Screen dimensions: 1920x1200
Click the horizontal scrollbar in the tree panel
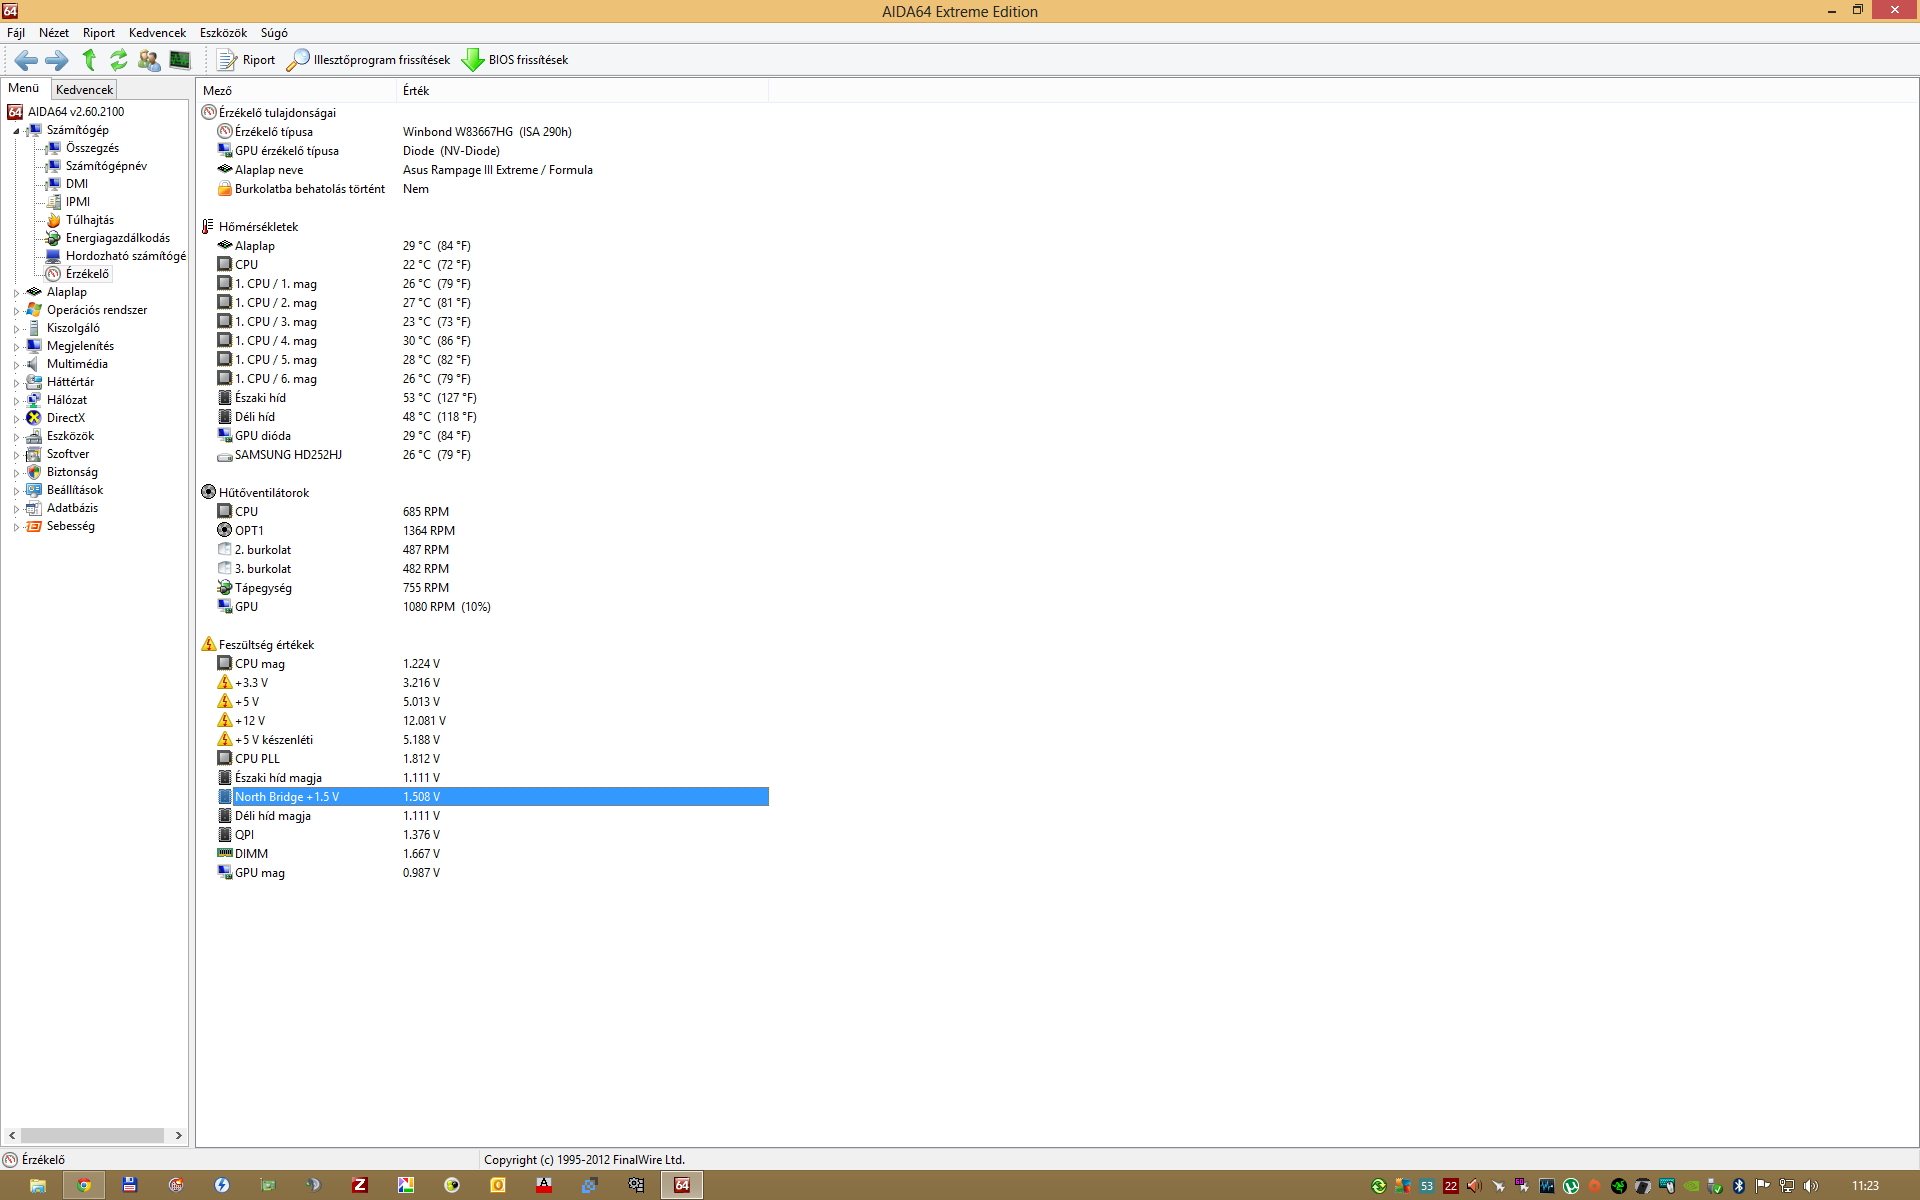93,1136
